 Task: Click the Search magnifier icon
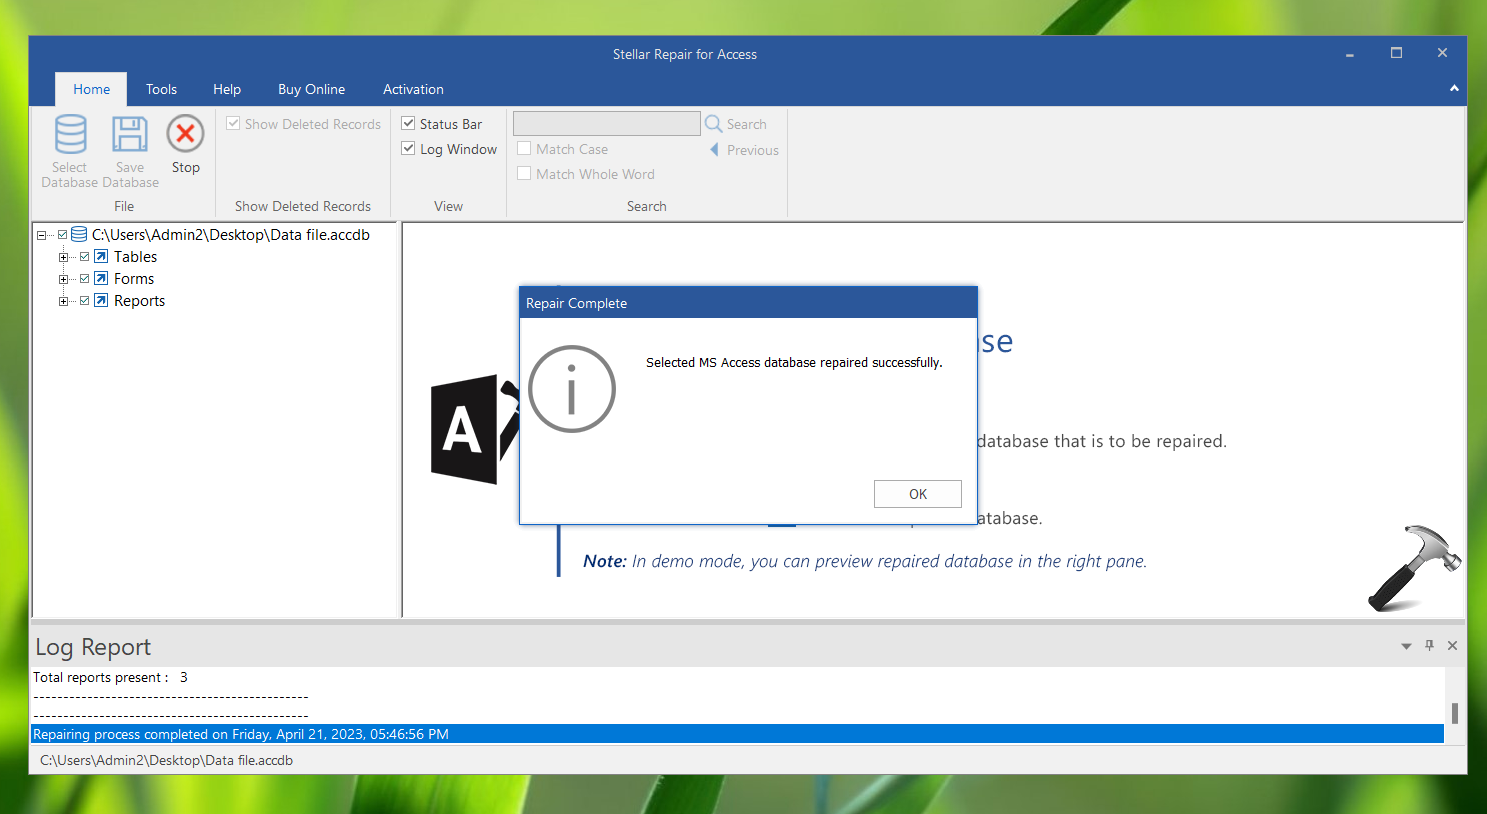coord(714,124)
